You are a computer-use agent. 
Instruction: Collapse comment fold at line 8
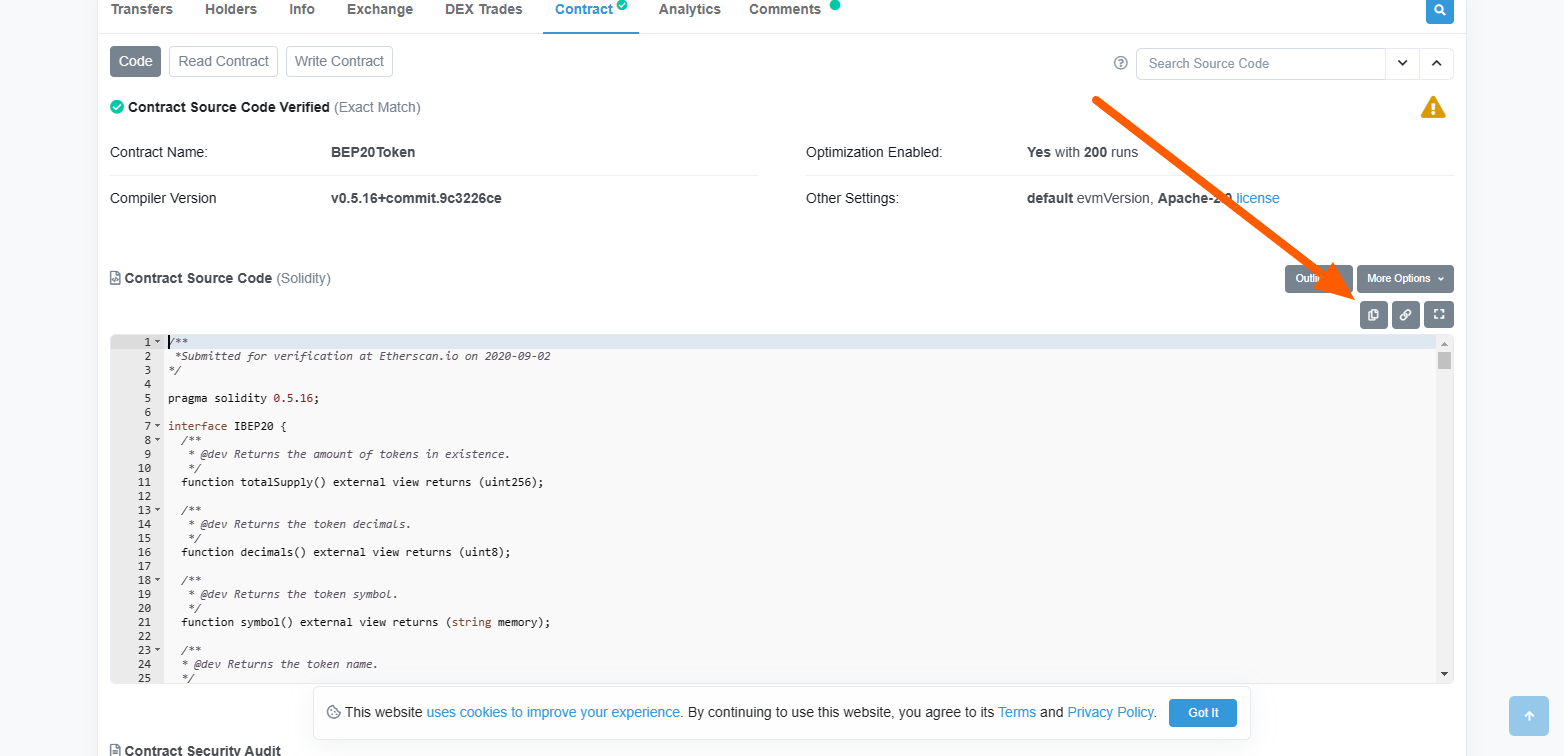(158, 440)
